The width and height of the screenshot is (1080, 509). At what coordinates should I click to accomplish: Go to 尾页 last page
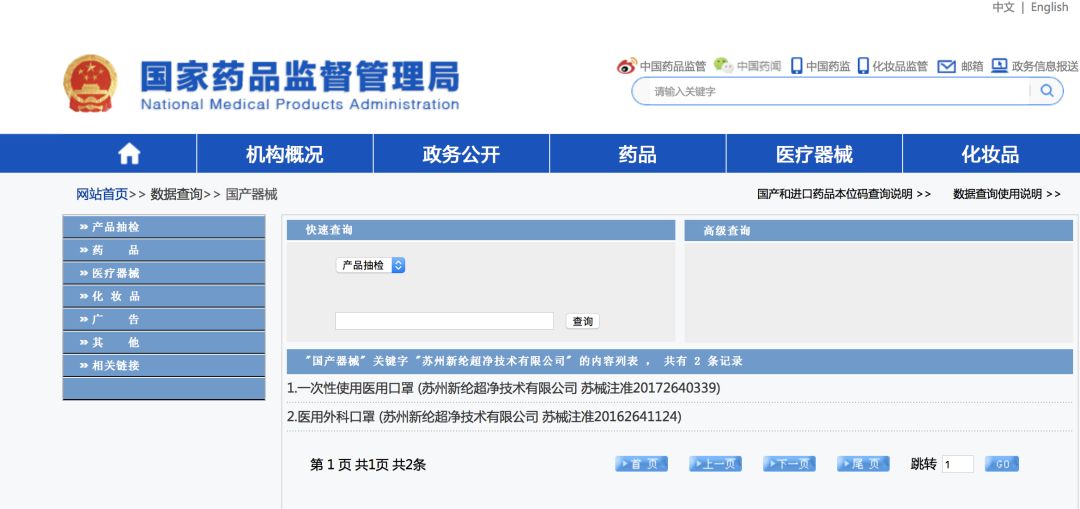coord(863,464)
